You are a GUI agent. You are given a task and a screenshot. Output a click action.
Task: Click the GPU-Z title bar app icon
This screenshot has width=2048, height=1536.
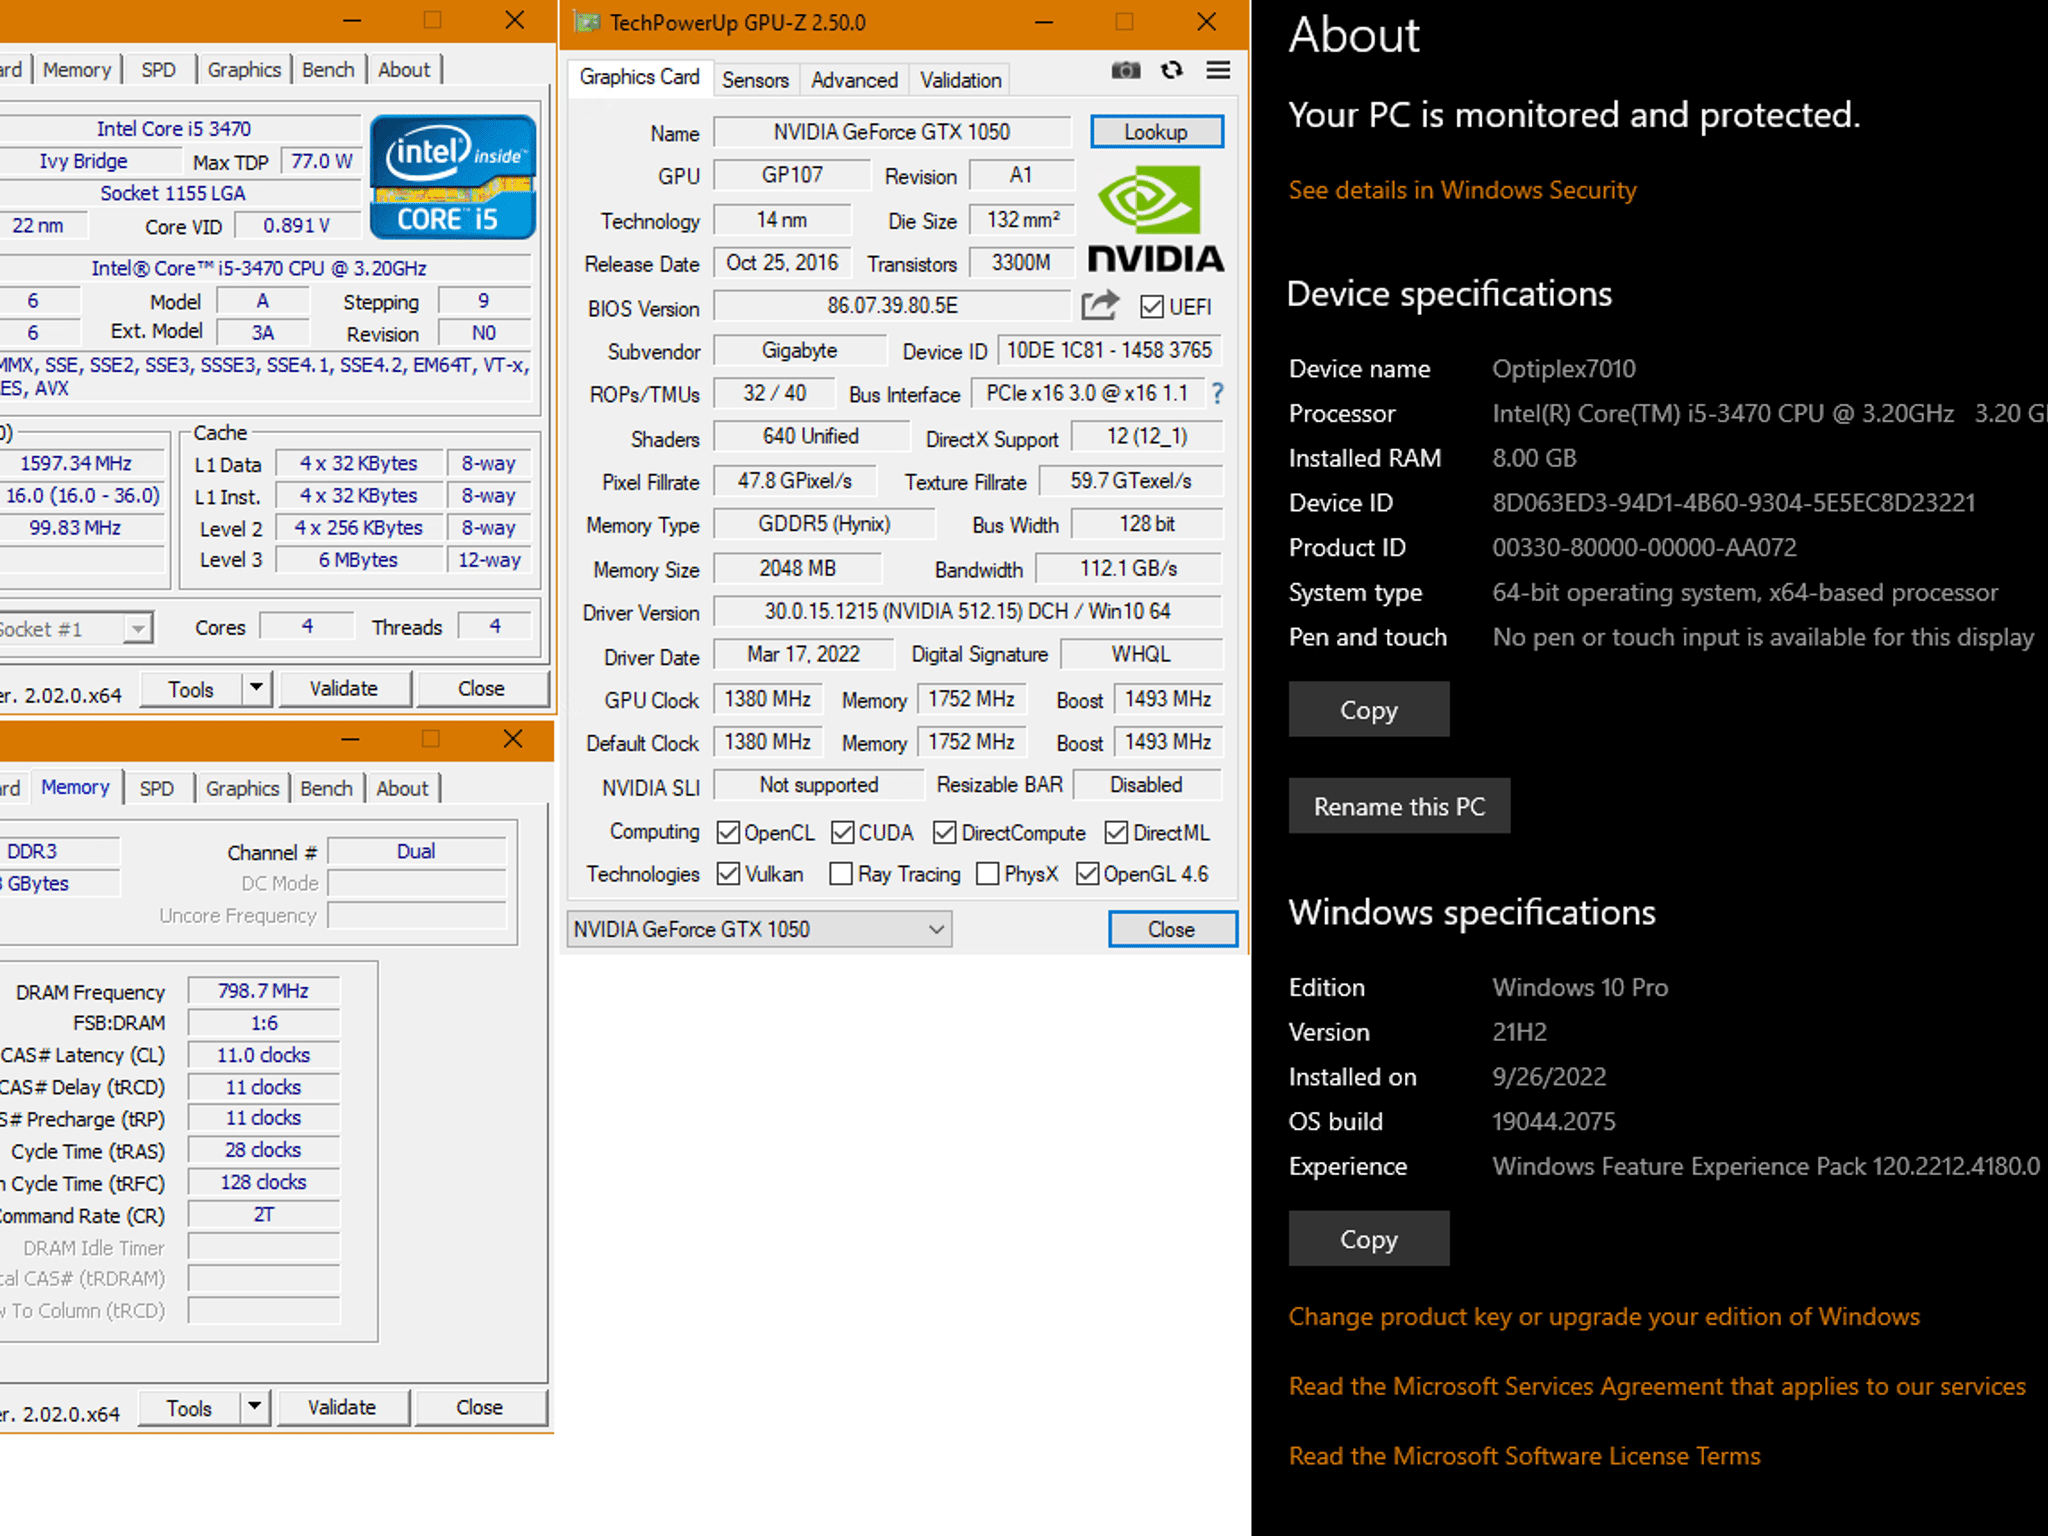[x=586, y=22]
